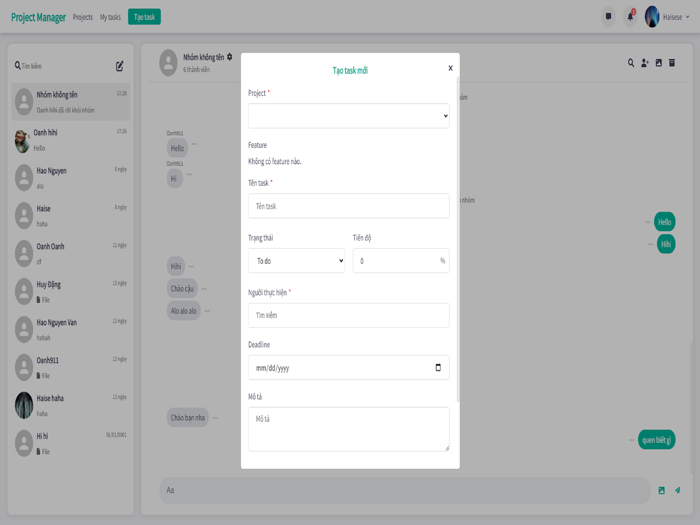
Task: Open the My tasks nav item
Action: coord(110,17)
